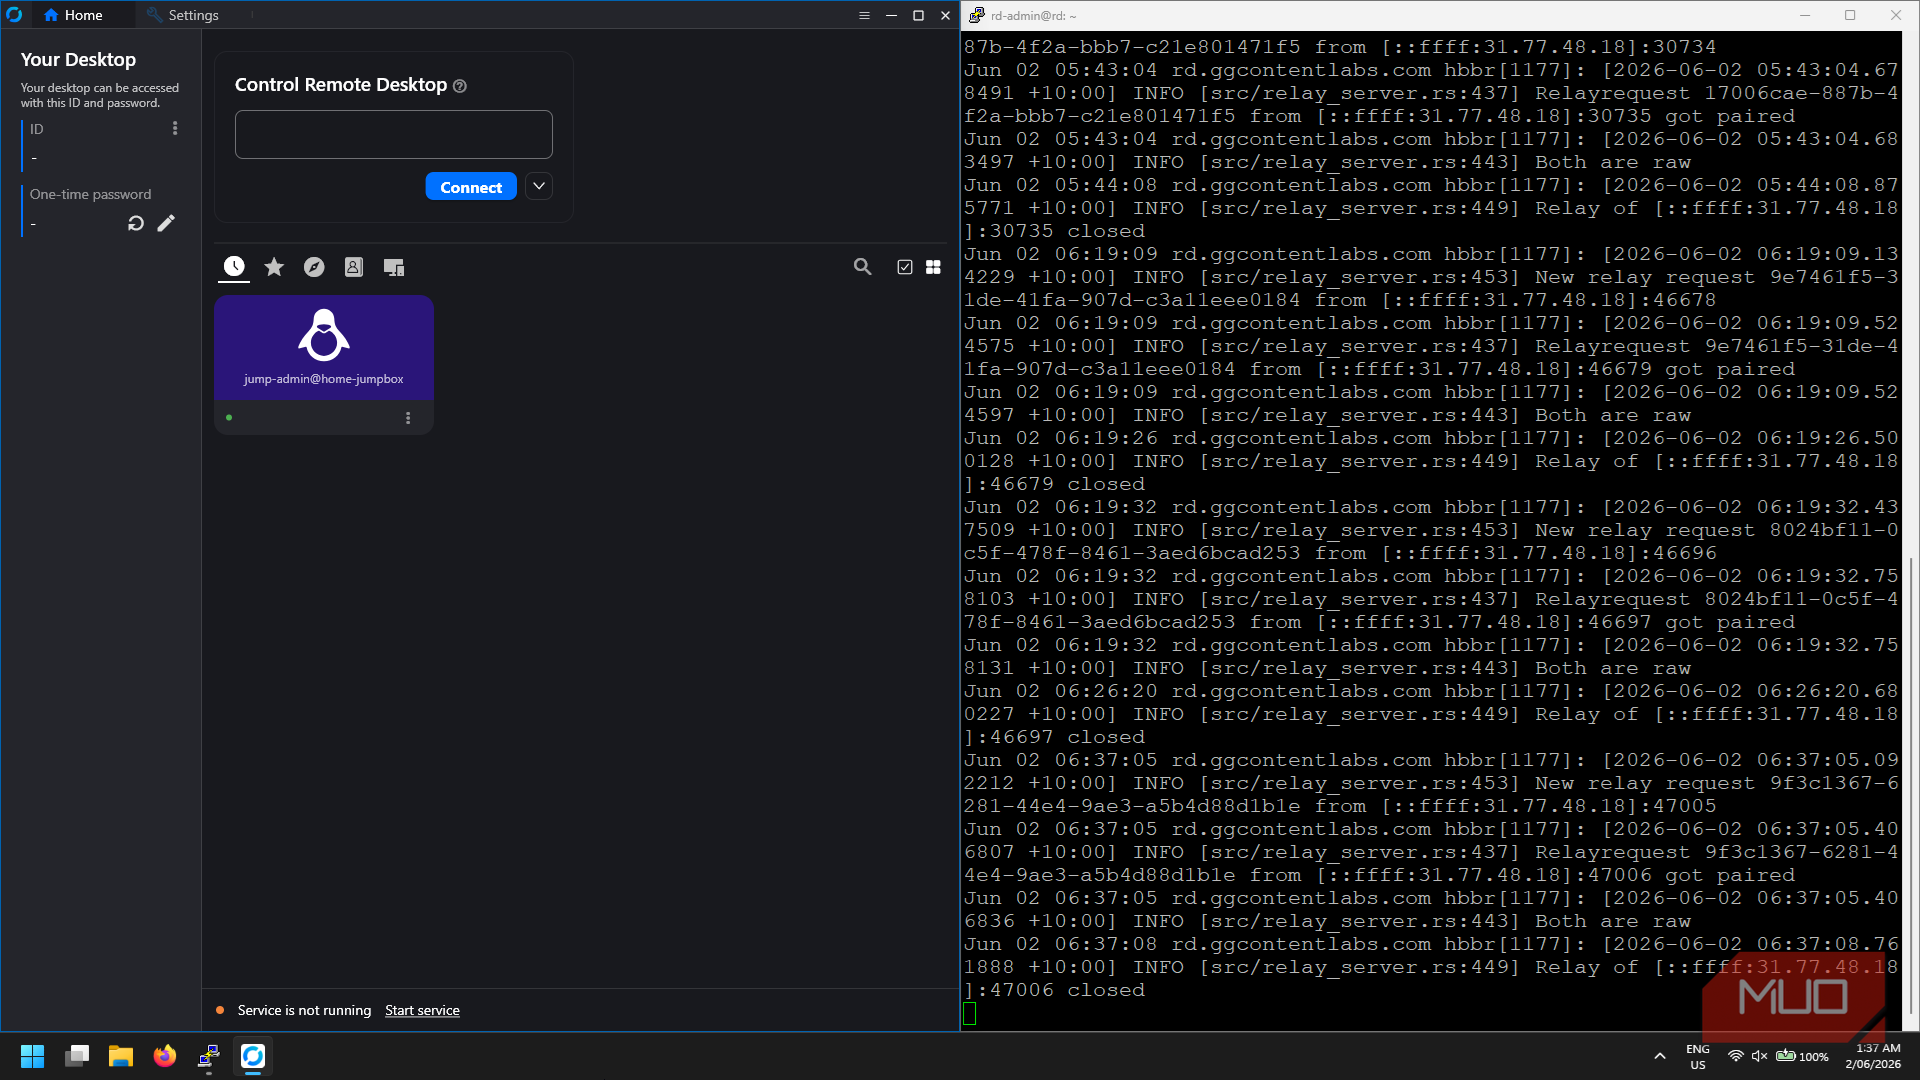Click the PuTTY window title icon

[976, 15]
